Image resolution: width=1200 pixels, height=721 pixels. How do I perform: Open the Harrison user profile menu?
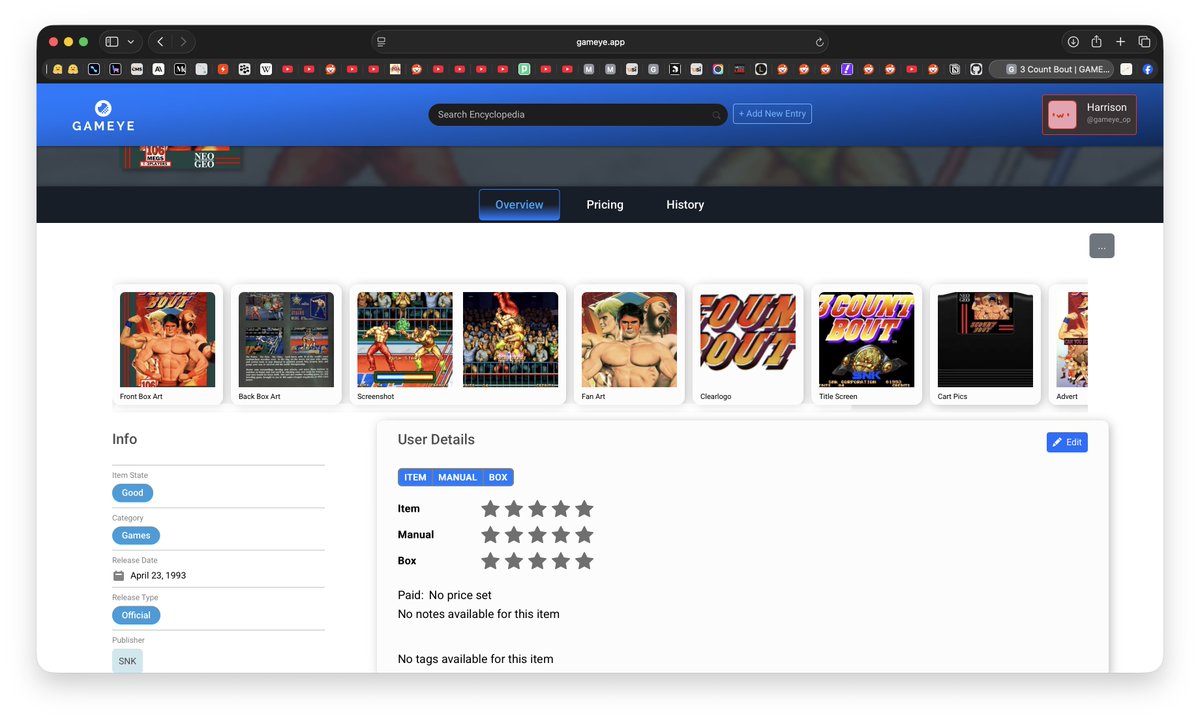click(1089, 115)
